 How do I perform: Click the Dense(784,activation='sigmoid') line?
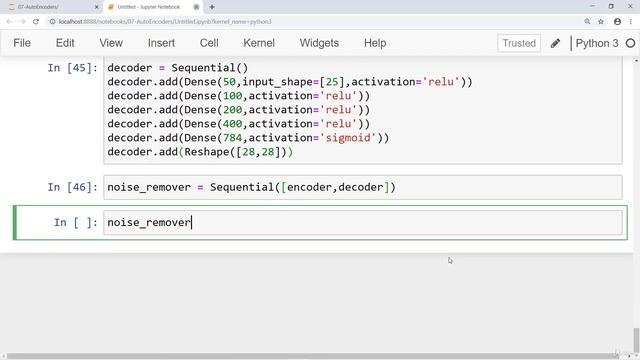[x=248, y=138]
